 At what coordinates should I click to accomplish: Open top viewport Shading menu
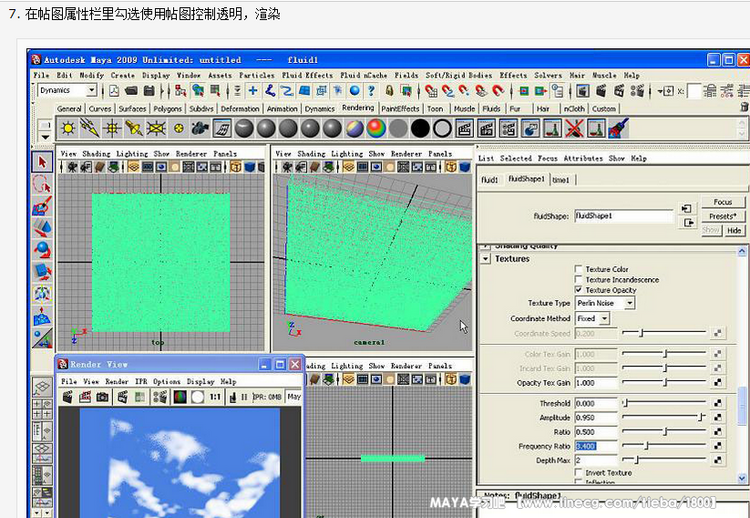click(96, 154)
